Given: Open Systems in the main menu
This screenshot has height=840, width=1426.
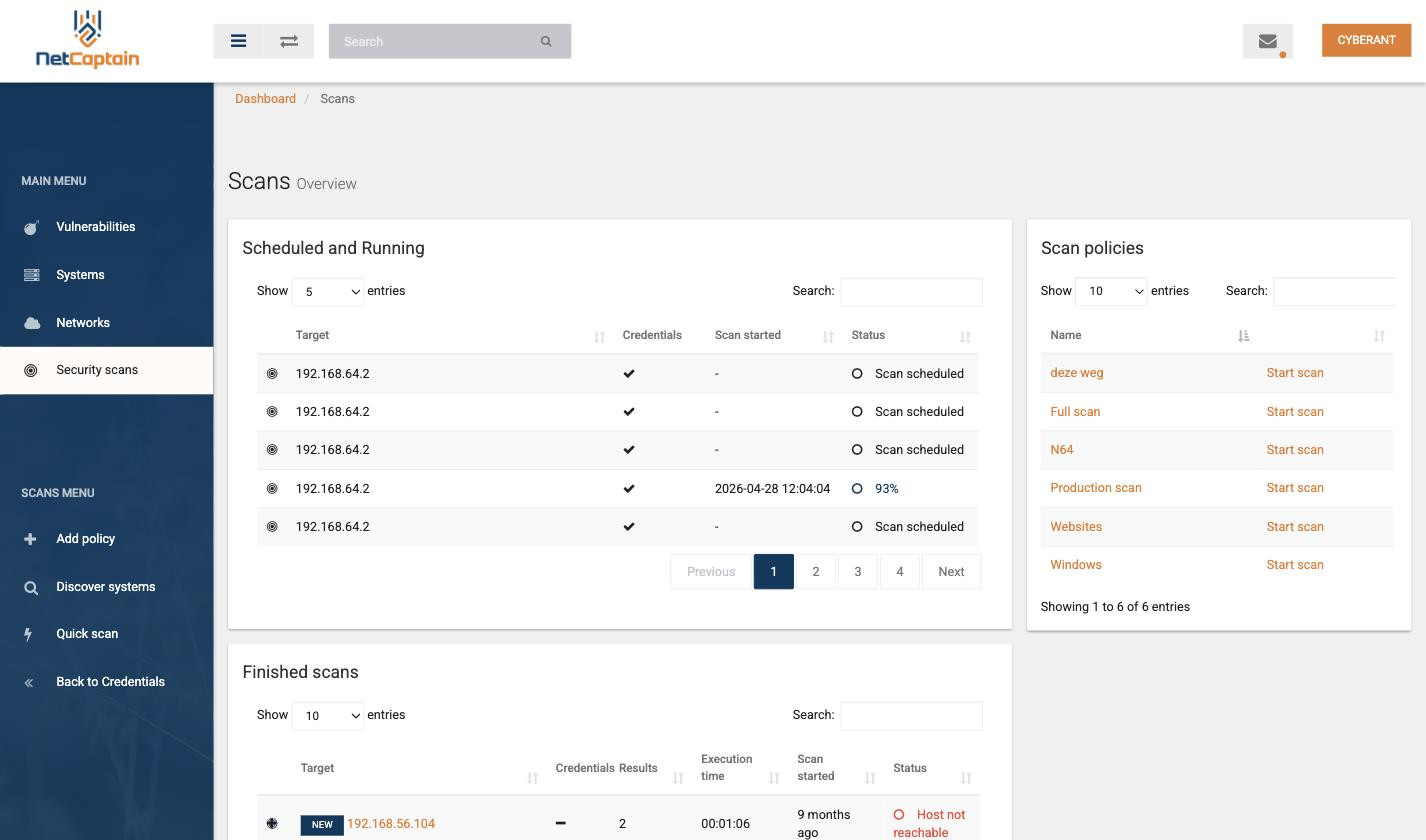Looking at the screenshot, I should point(80,275).
